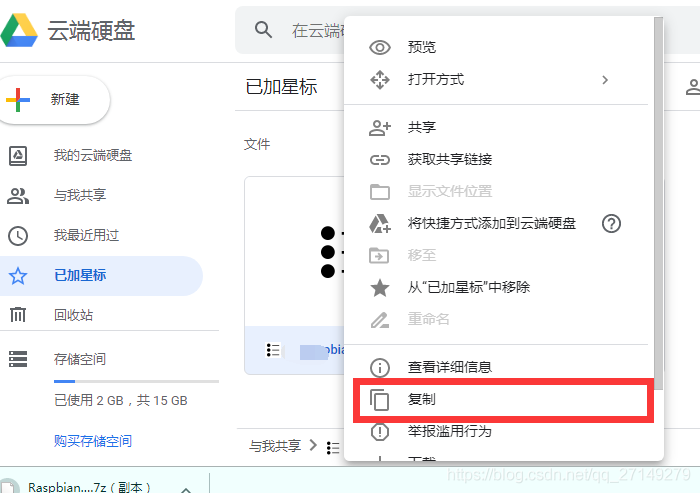Click 存储空间 storage item
Image resolution: width=700 pixels, height=493 pixels.
(79, 359)
